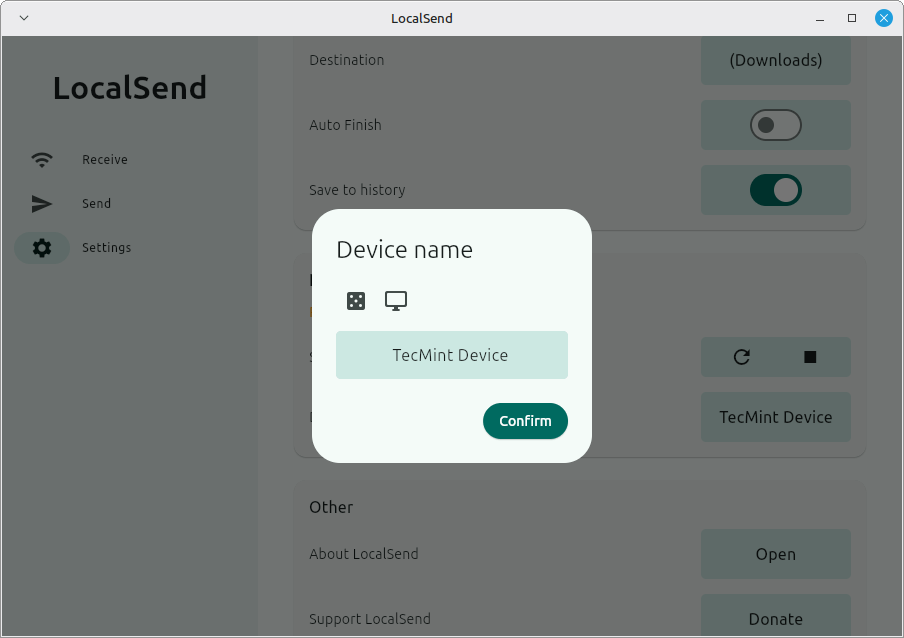The width and height of the screenshot is (904, 638).
Task: Click the dice icon to randomize device name
Action: (355, 300)
